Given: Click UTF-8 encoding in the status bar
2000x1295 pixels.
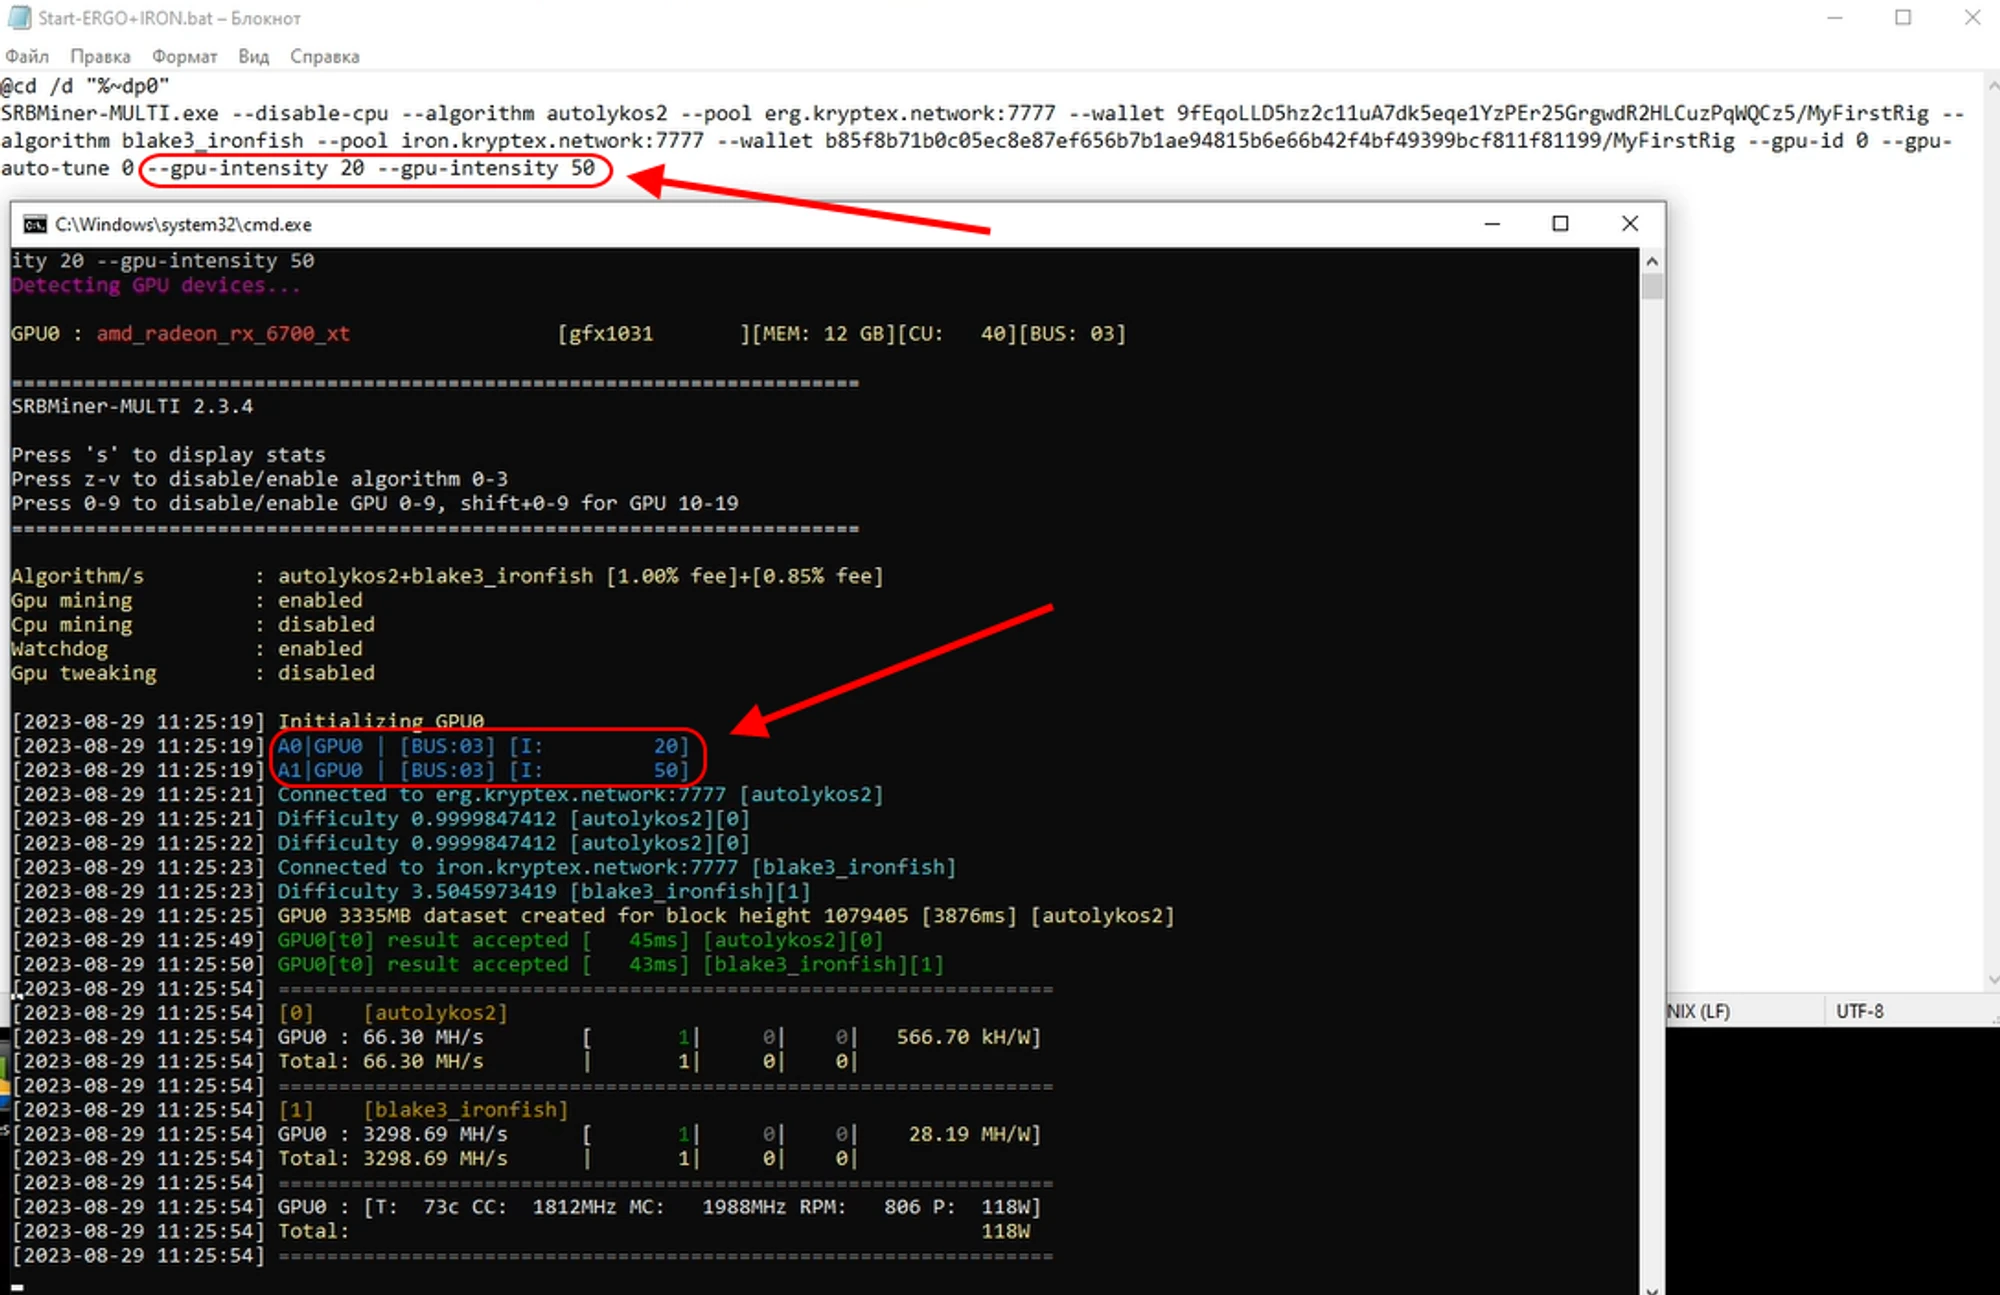Looking at the screenshot, I should click(x=1859, y=1011).
